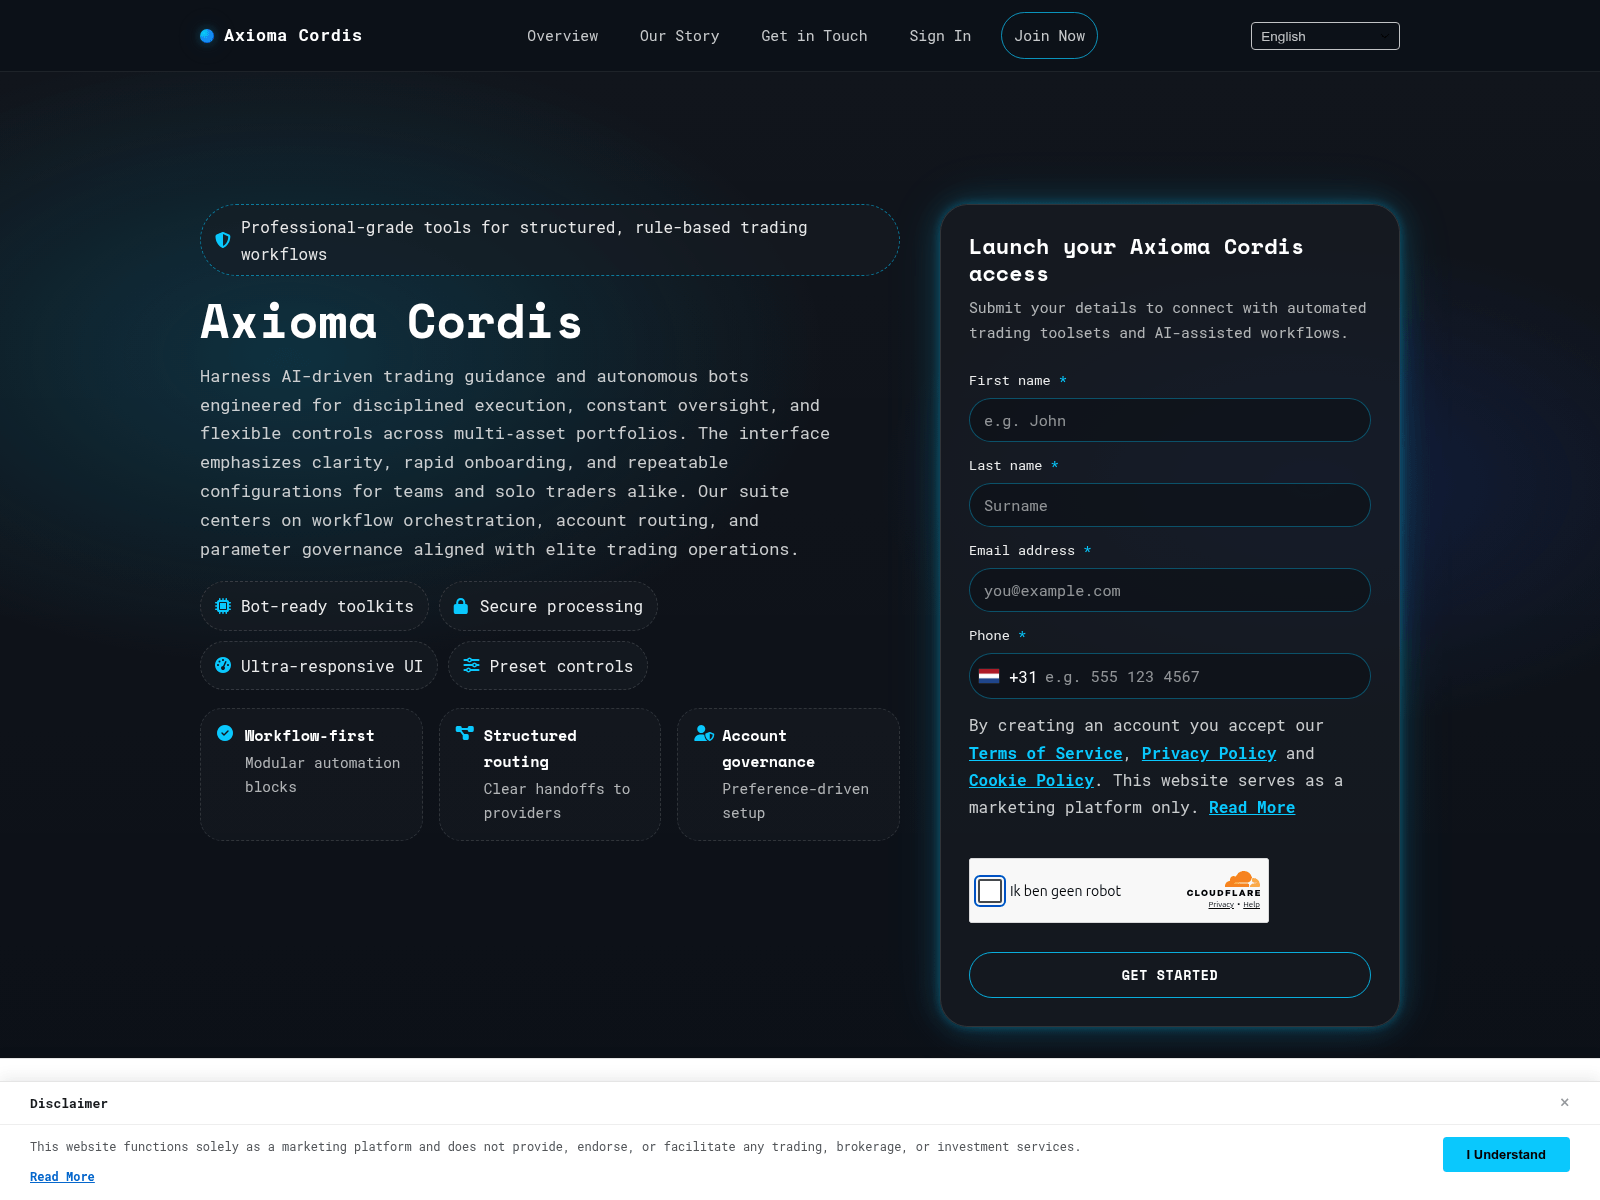Click Read More in the Disclaimer banner
The image size is (1600, 1200).
click(62, 1177)
